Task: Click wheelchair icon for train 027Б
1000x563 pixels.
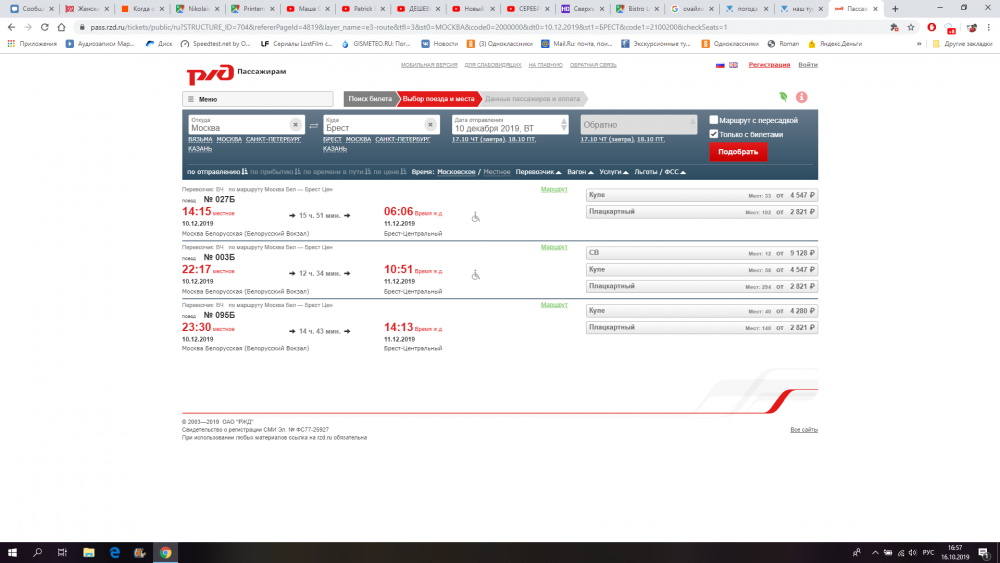Action: click(476, 216)
